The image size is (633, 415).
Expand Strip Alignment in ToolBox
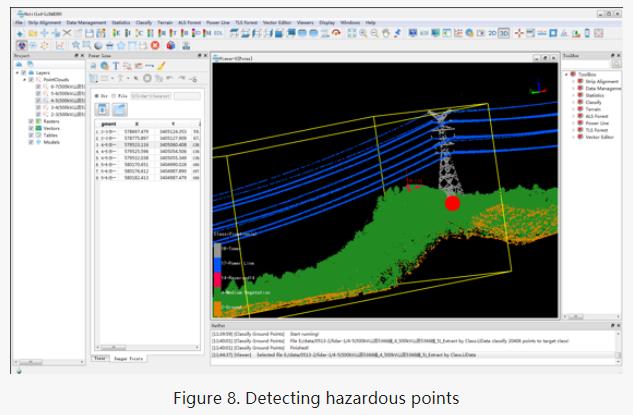point(573,81)
